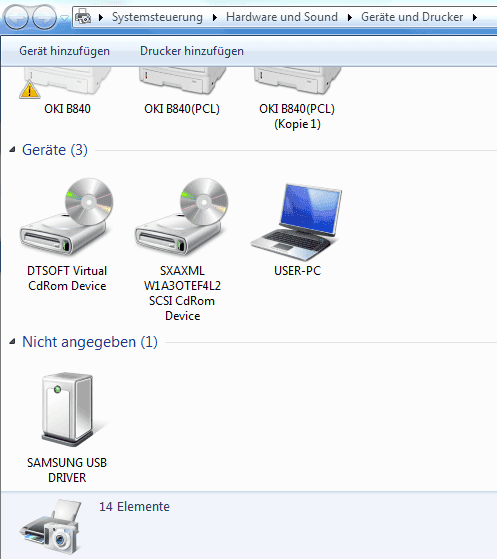497x559 pixels.
Task: Click the printer icon in the address bar
Action: tap(83, 17)
